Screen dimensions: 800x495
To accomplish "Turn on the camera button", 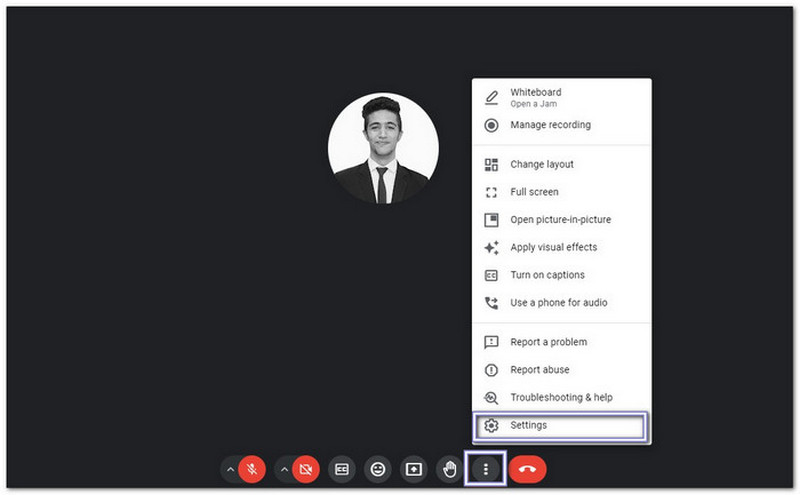I will [x=306, y=468].
